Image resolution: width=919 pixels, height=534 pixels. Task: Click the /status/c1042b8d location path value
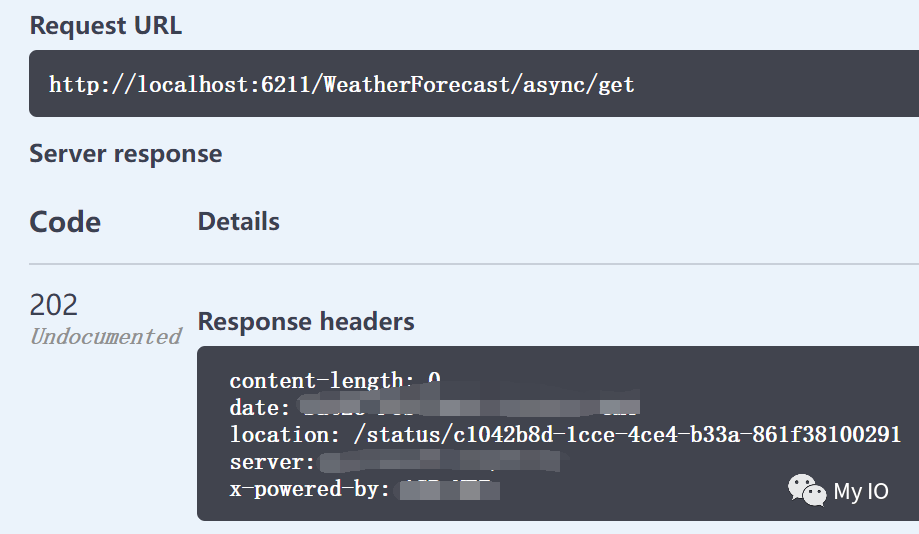point(627,434)
